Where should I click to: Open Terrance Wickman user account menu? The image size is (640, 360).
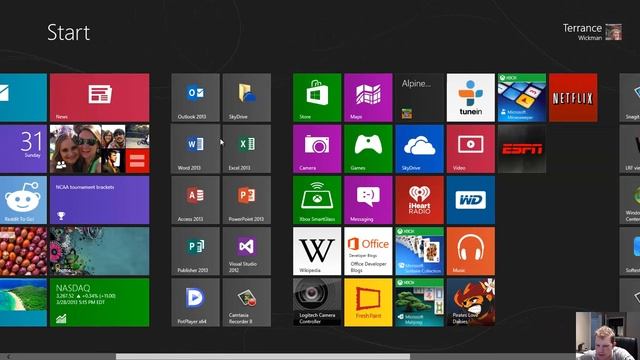click(x=592, y=32)
